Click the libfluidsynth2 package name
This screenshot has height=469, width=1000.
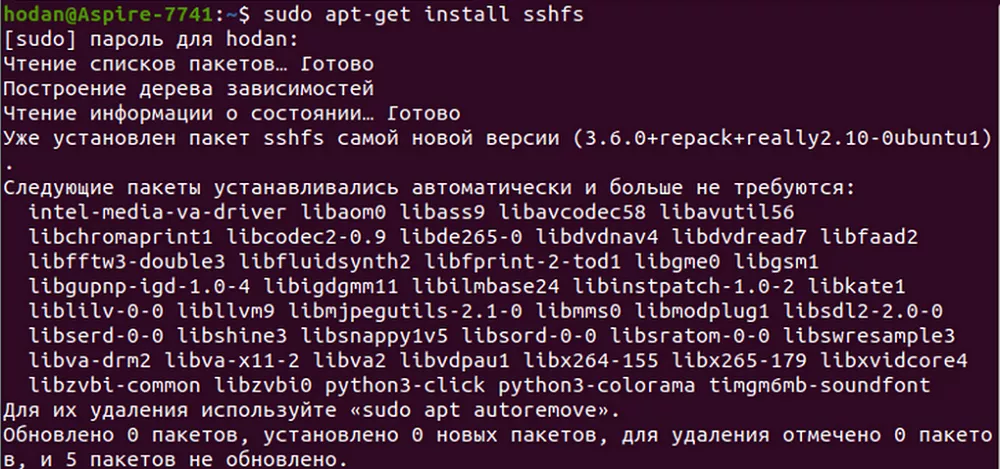coord(325,262)
